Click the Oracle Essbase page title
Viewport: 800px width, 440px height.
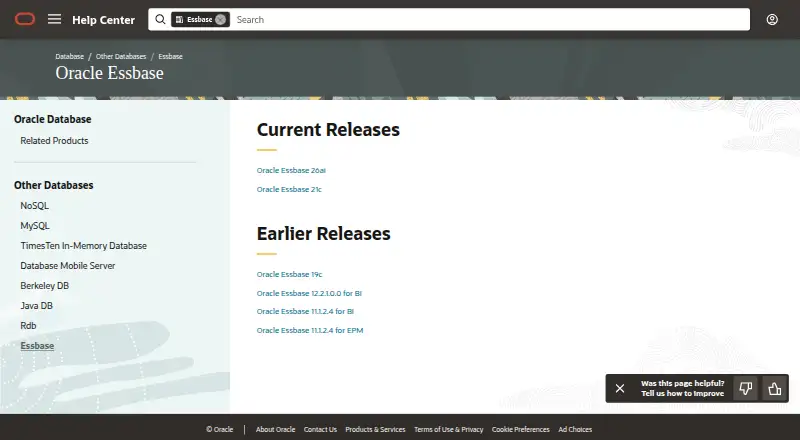110,73
